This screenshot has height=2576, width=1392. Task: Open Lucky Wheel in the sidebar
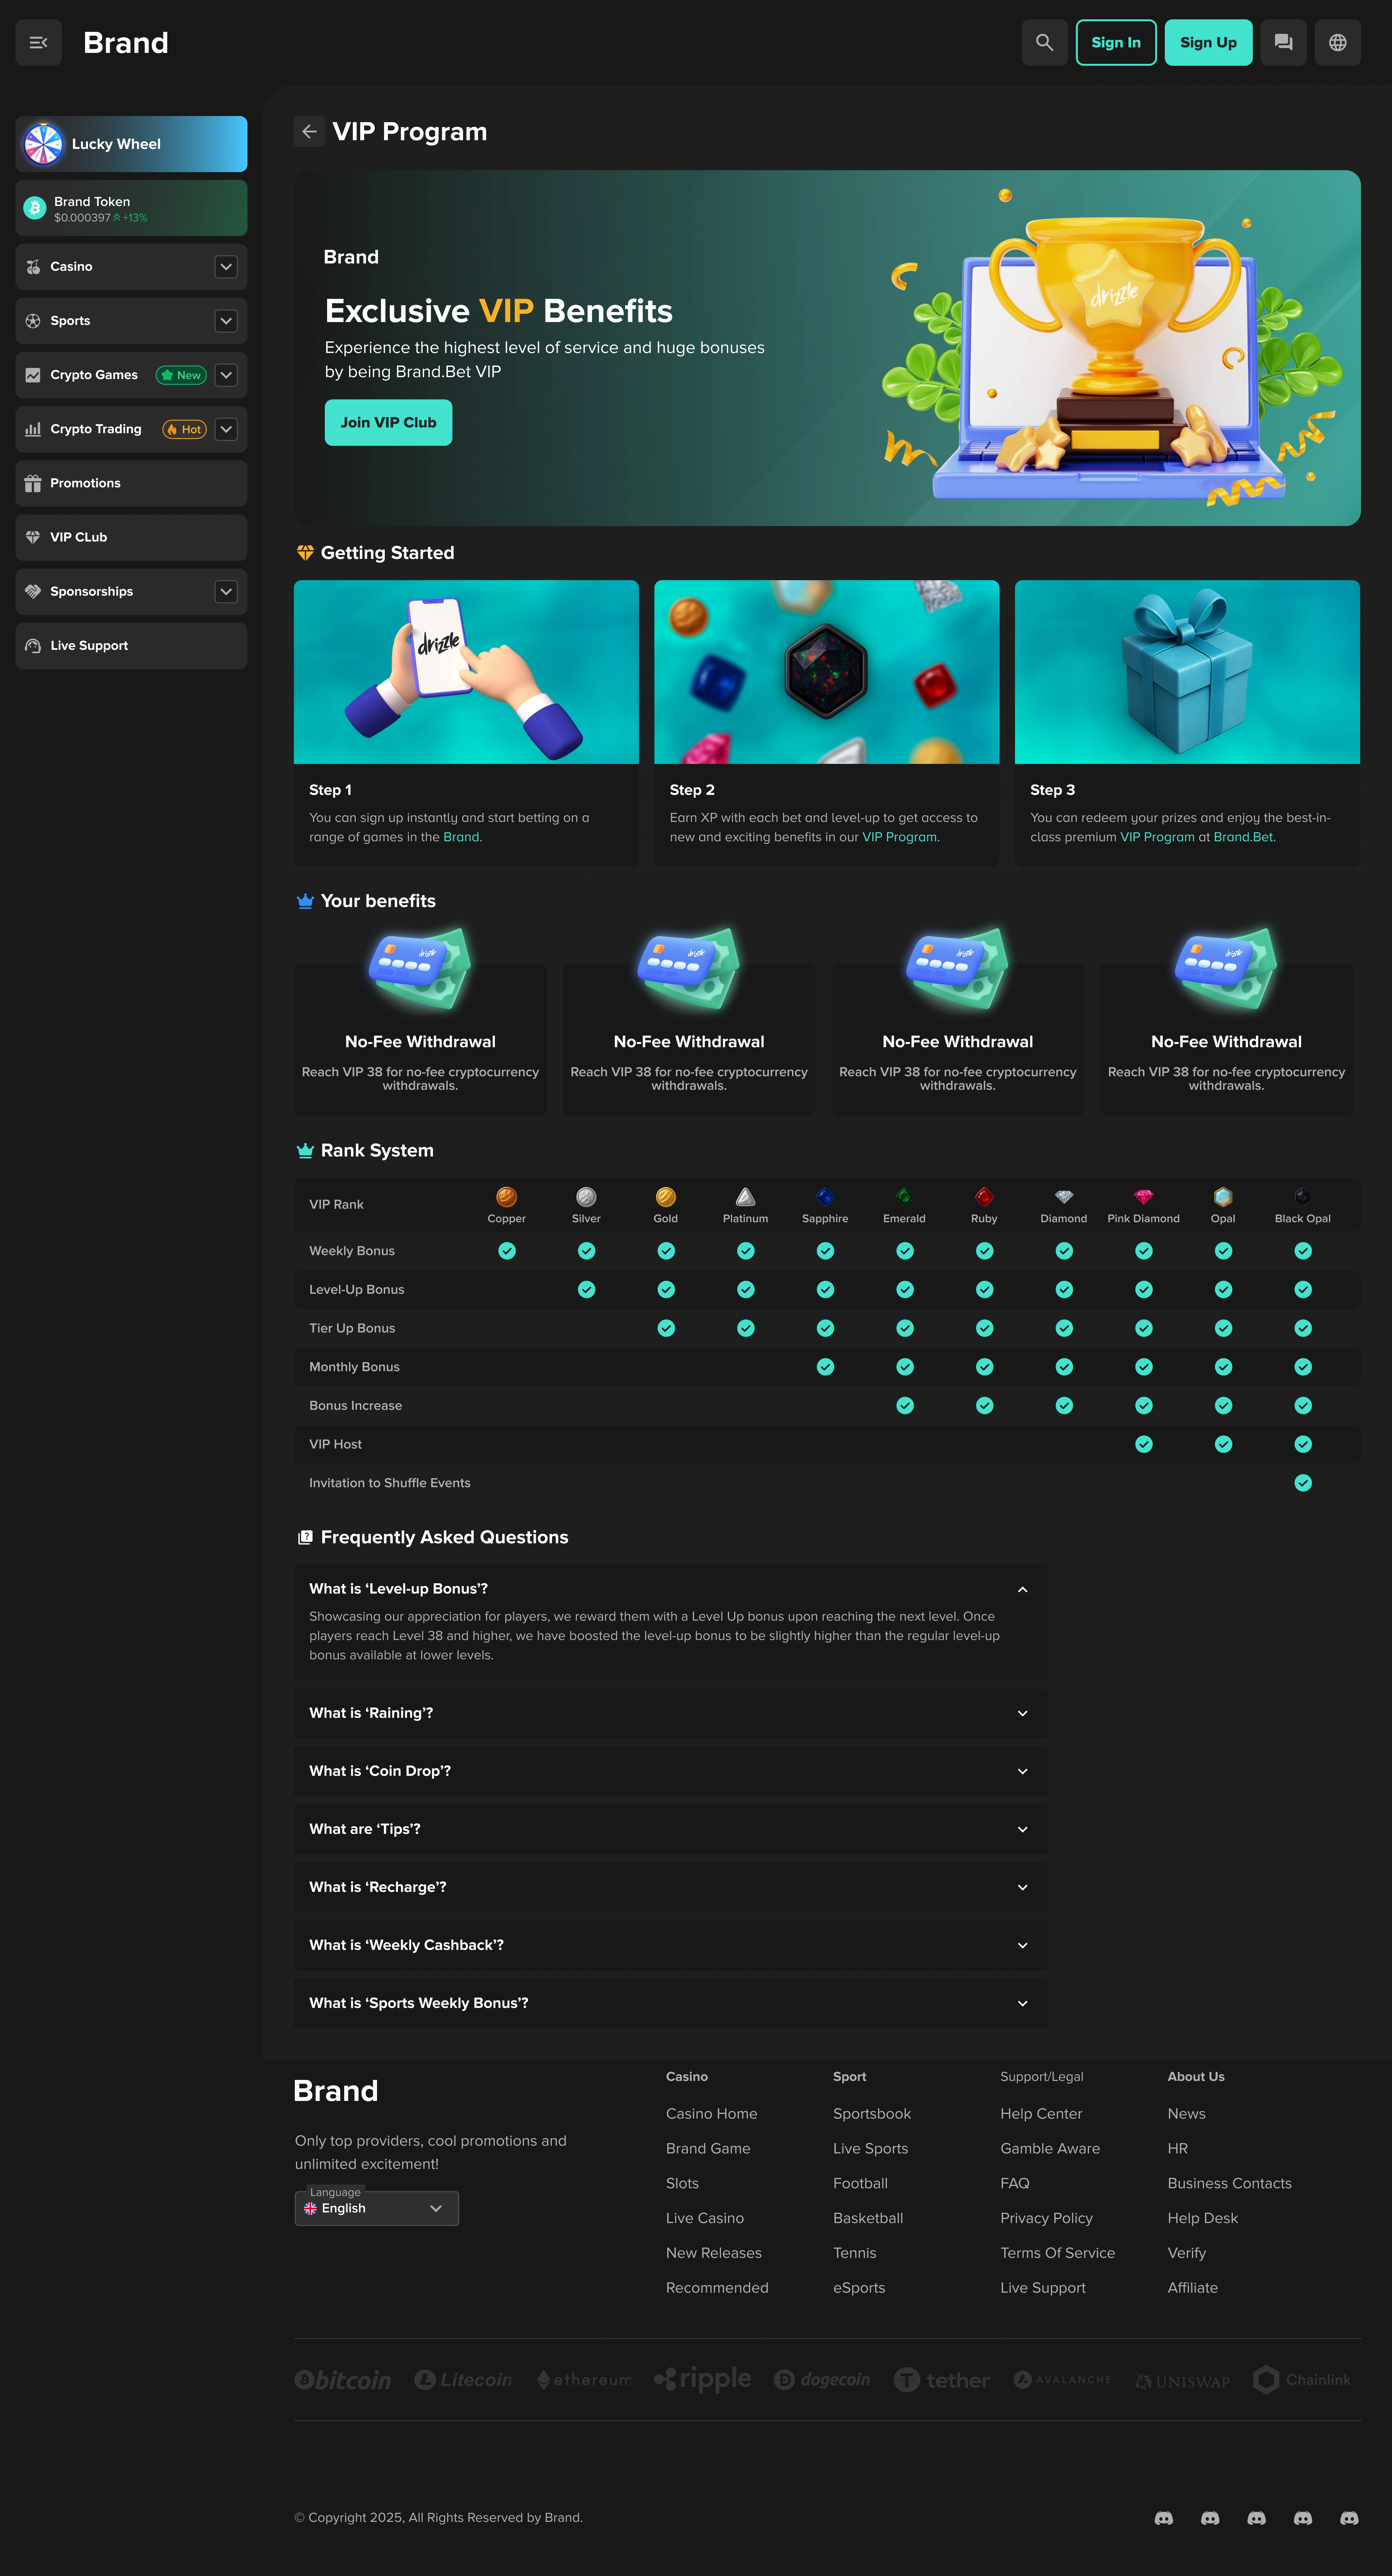131,144
